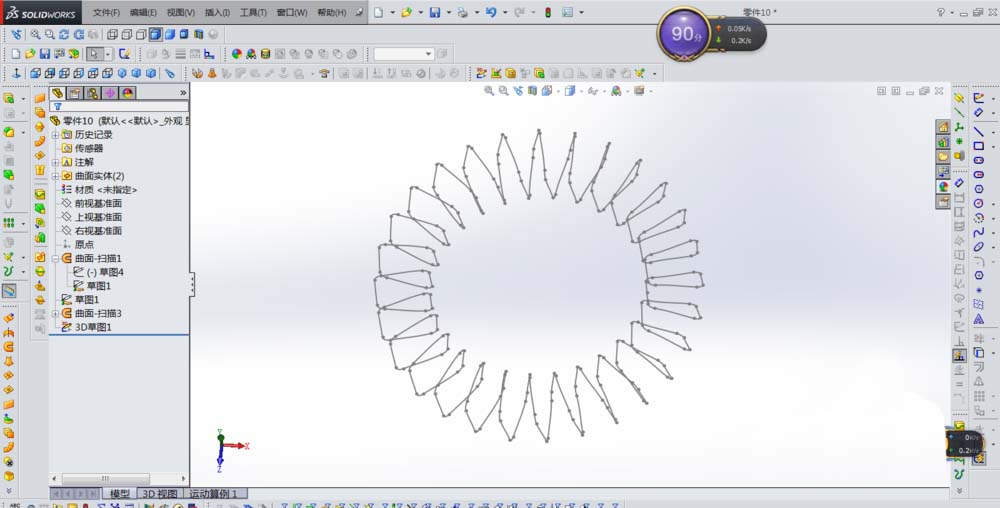Click the selection arrow tool
Image resolution: width=1000 pixels, height=508 pixels.
tap(94, 54)
